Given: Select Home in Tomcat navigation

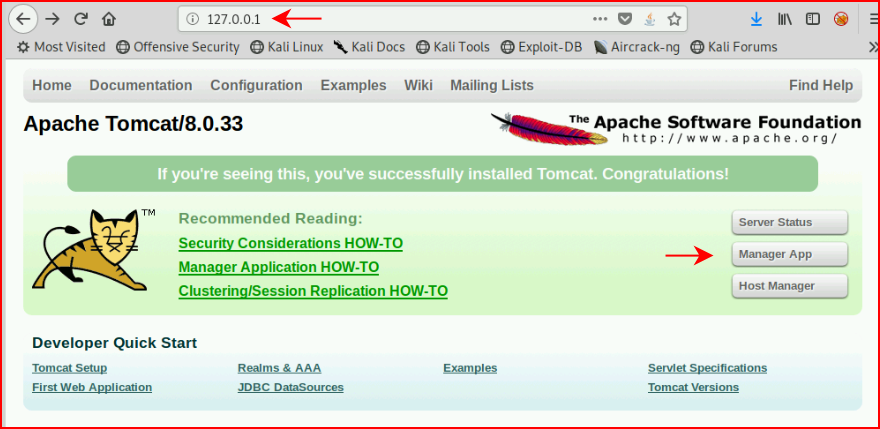Looking at the screenshot, I should (52, 85).
